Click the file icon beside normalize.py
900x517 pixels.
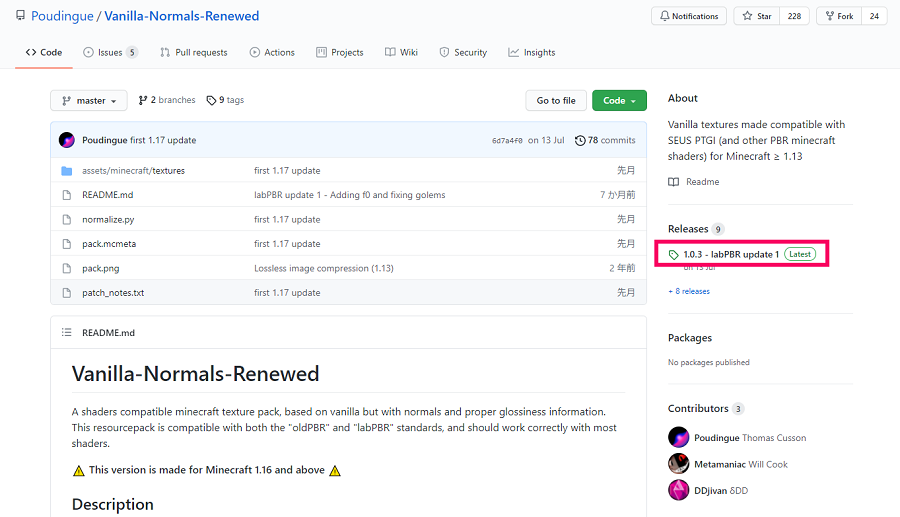[x=67, y=220]
